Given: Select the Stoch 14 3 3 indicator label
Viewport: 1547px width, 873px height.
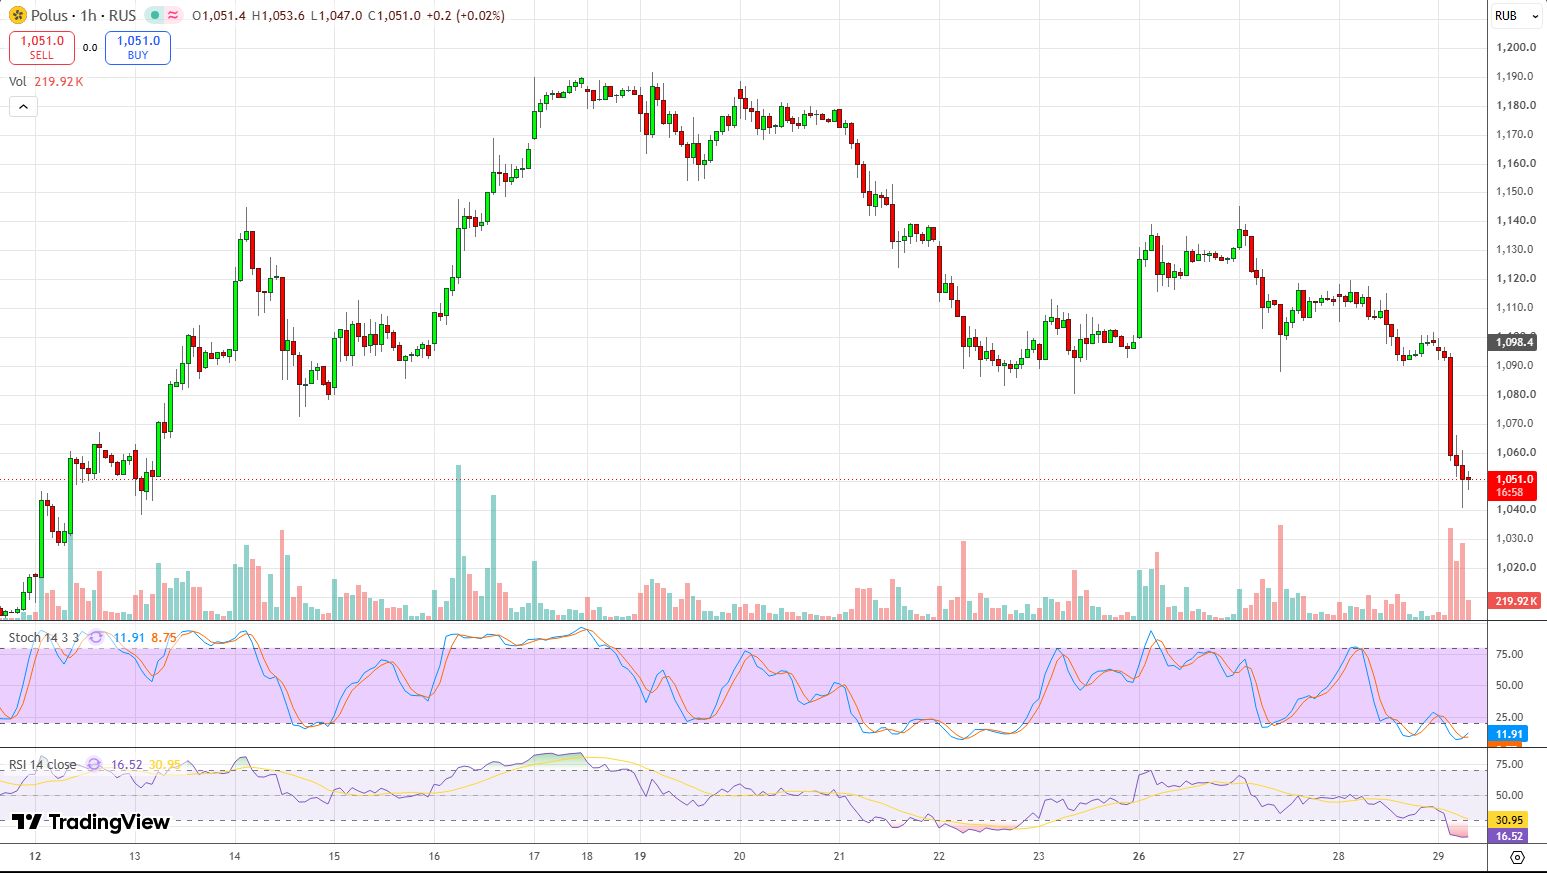Looking at the screenshot, I should pos(44,637).
